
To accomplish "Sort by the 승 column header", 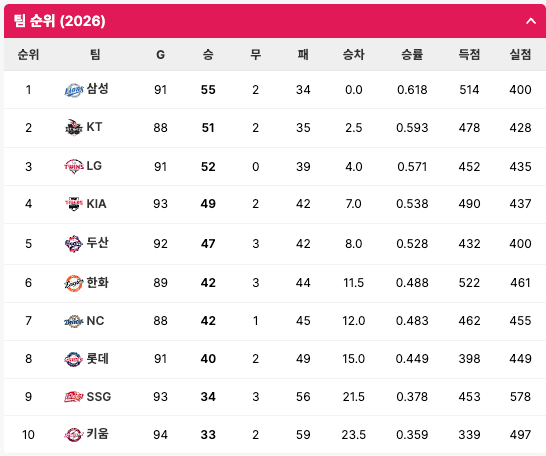I will (x=208, y=55).
